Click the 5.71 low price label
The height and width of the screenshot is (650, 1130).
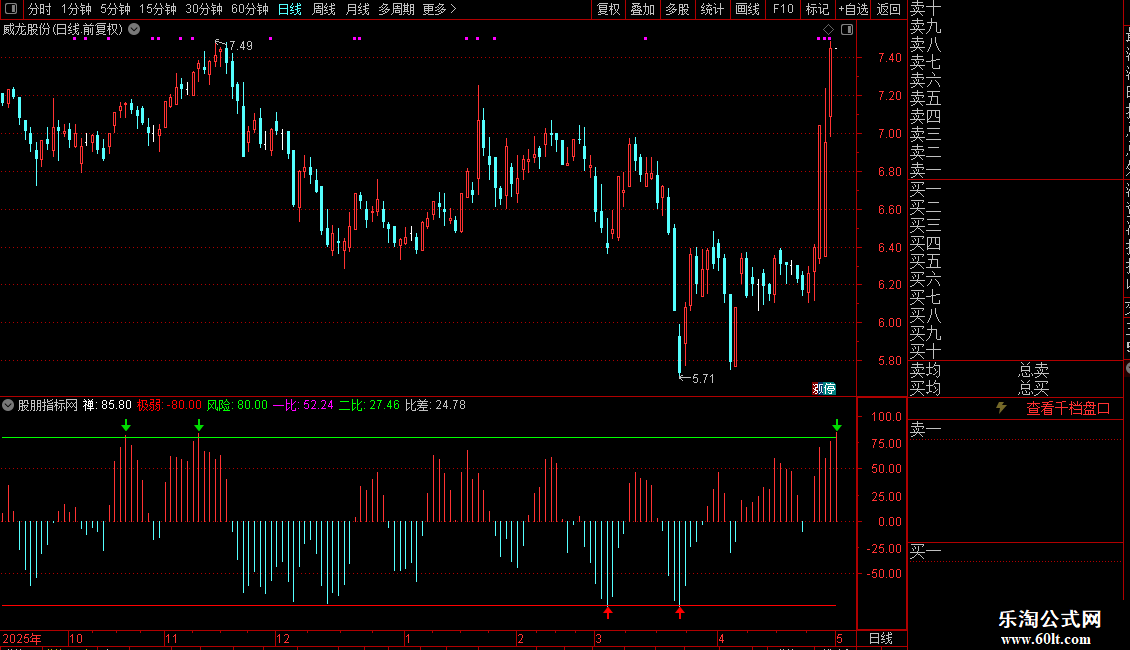703,378
